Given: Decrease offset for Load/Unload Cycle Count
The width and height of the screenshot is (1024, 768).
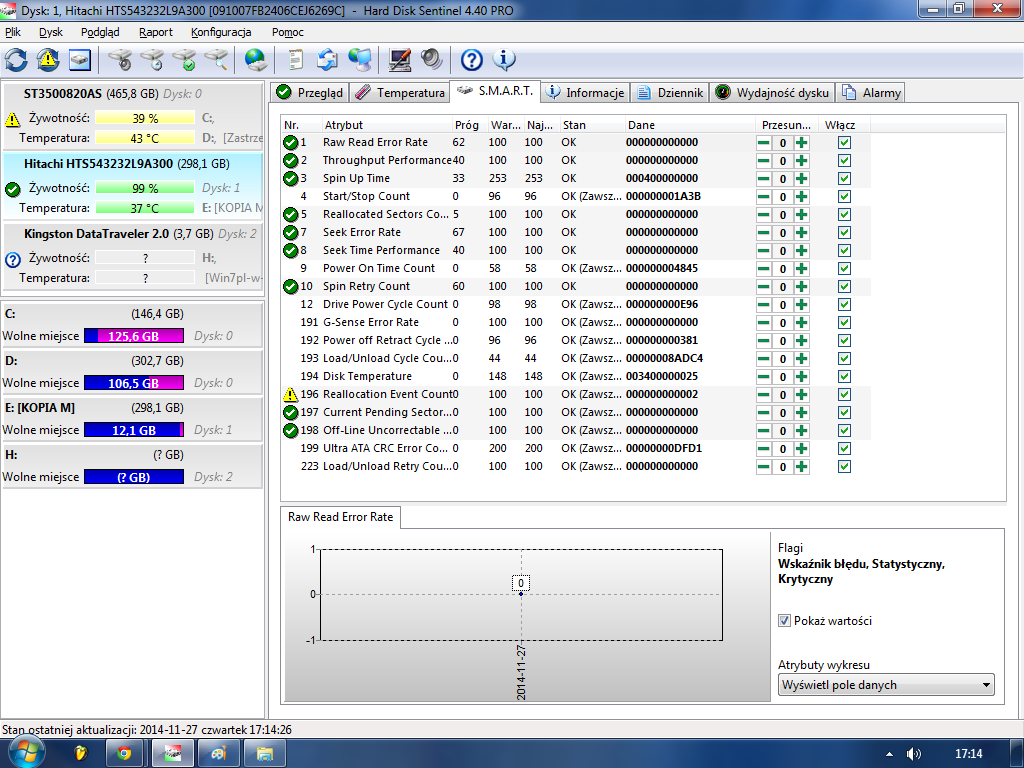Looking at the screenshot, I should click(763, 359).
